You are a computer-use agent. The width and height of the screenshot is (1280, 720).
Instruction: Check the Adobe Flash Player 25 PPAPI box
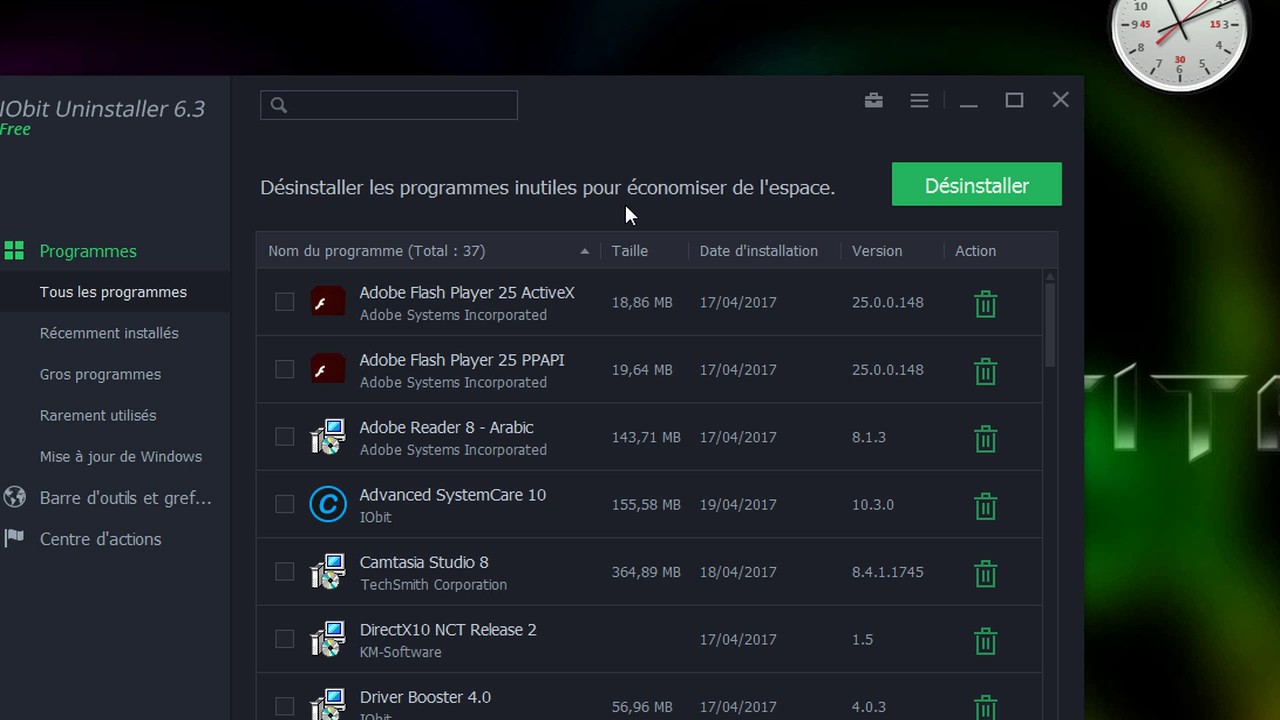(285, 370)
